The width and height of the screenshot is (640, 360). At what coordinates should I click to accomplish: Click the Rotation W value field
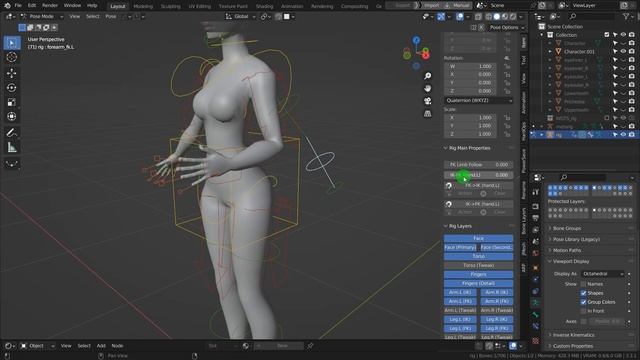[471, 66]
